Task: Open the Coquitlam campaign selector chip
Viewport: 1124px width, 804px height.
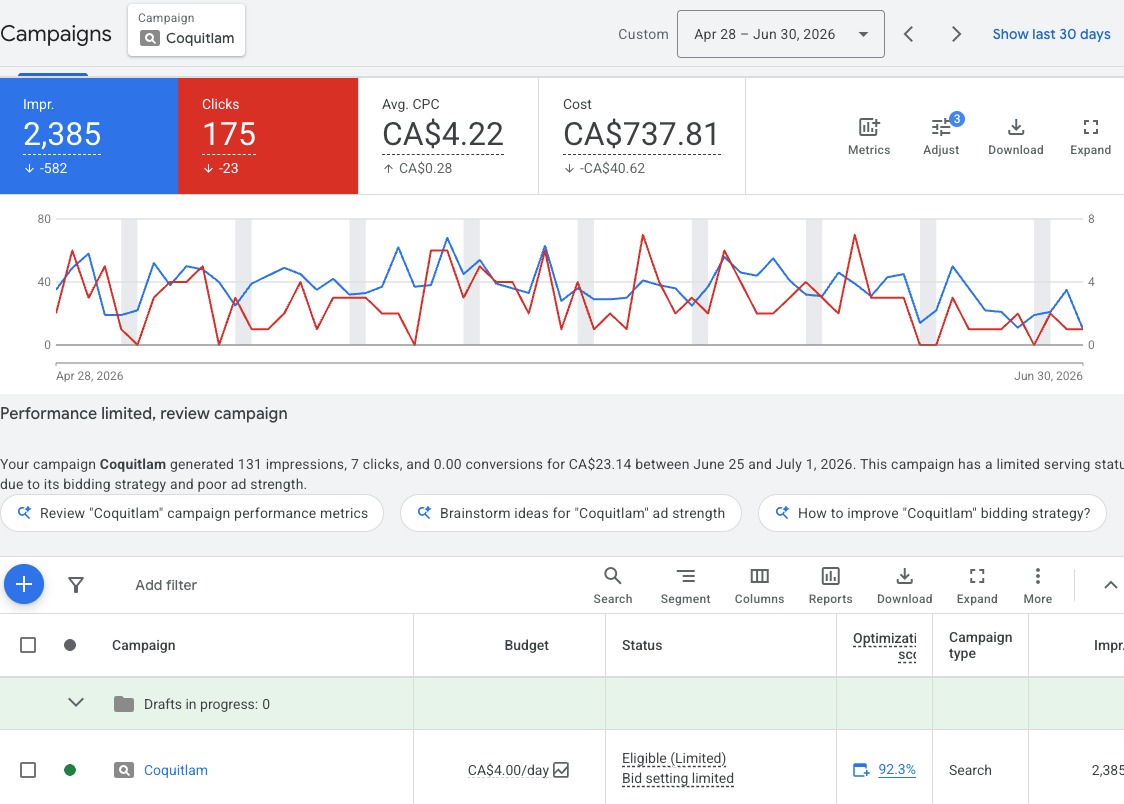Action: point(186,30)
